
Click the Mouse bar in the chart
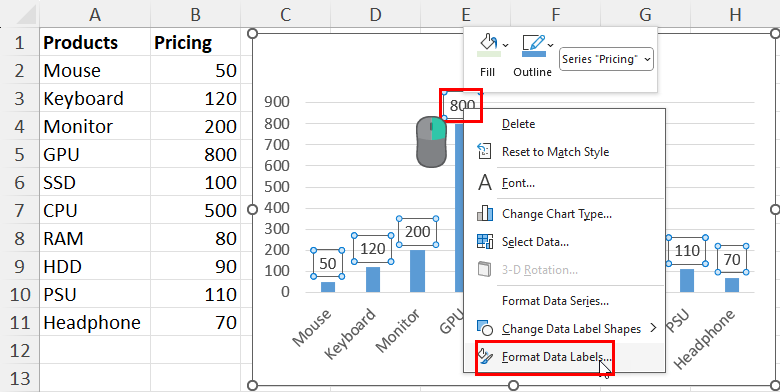[x=328, y=287]
